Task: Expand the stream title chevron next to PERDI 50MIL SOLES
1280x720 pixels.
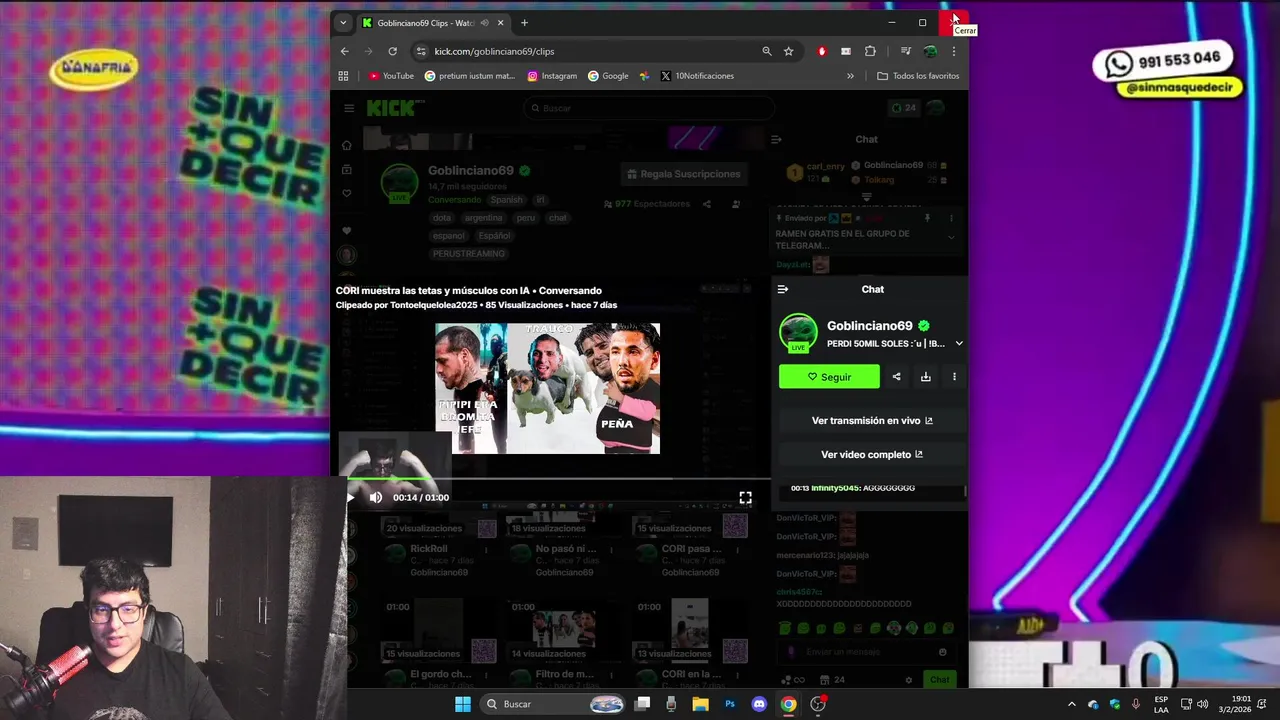Action: click(959, 343)
